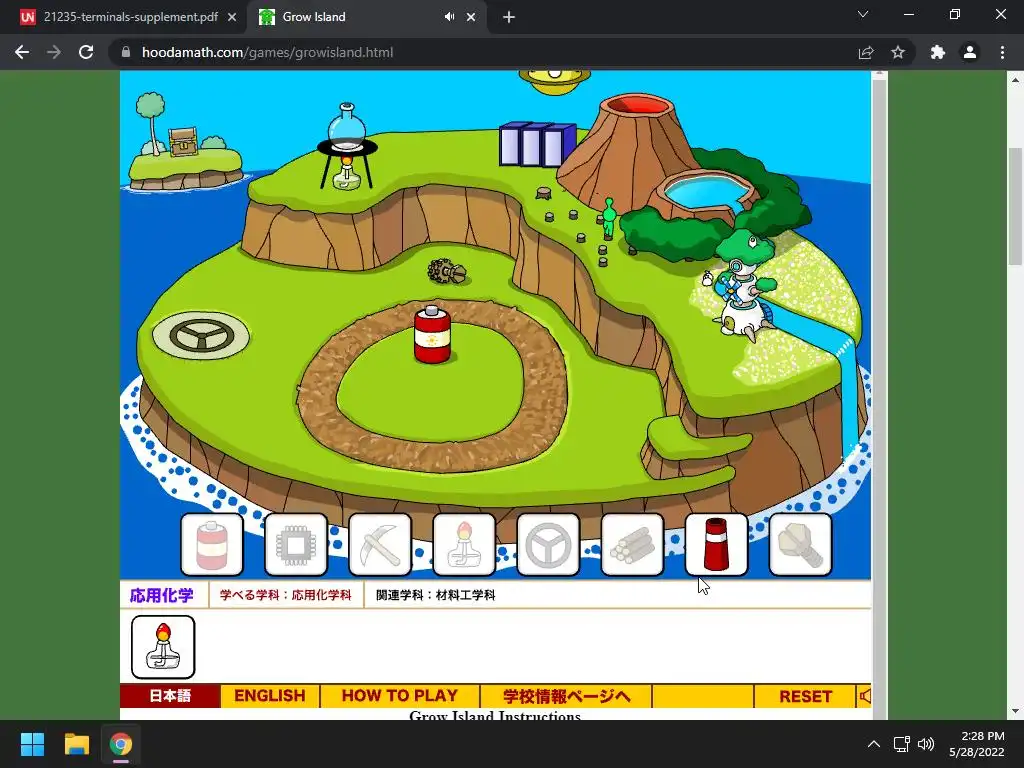Click the green person figure
The image size is (1024, 768).
[x=609, y=218]
